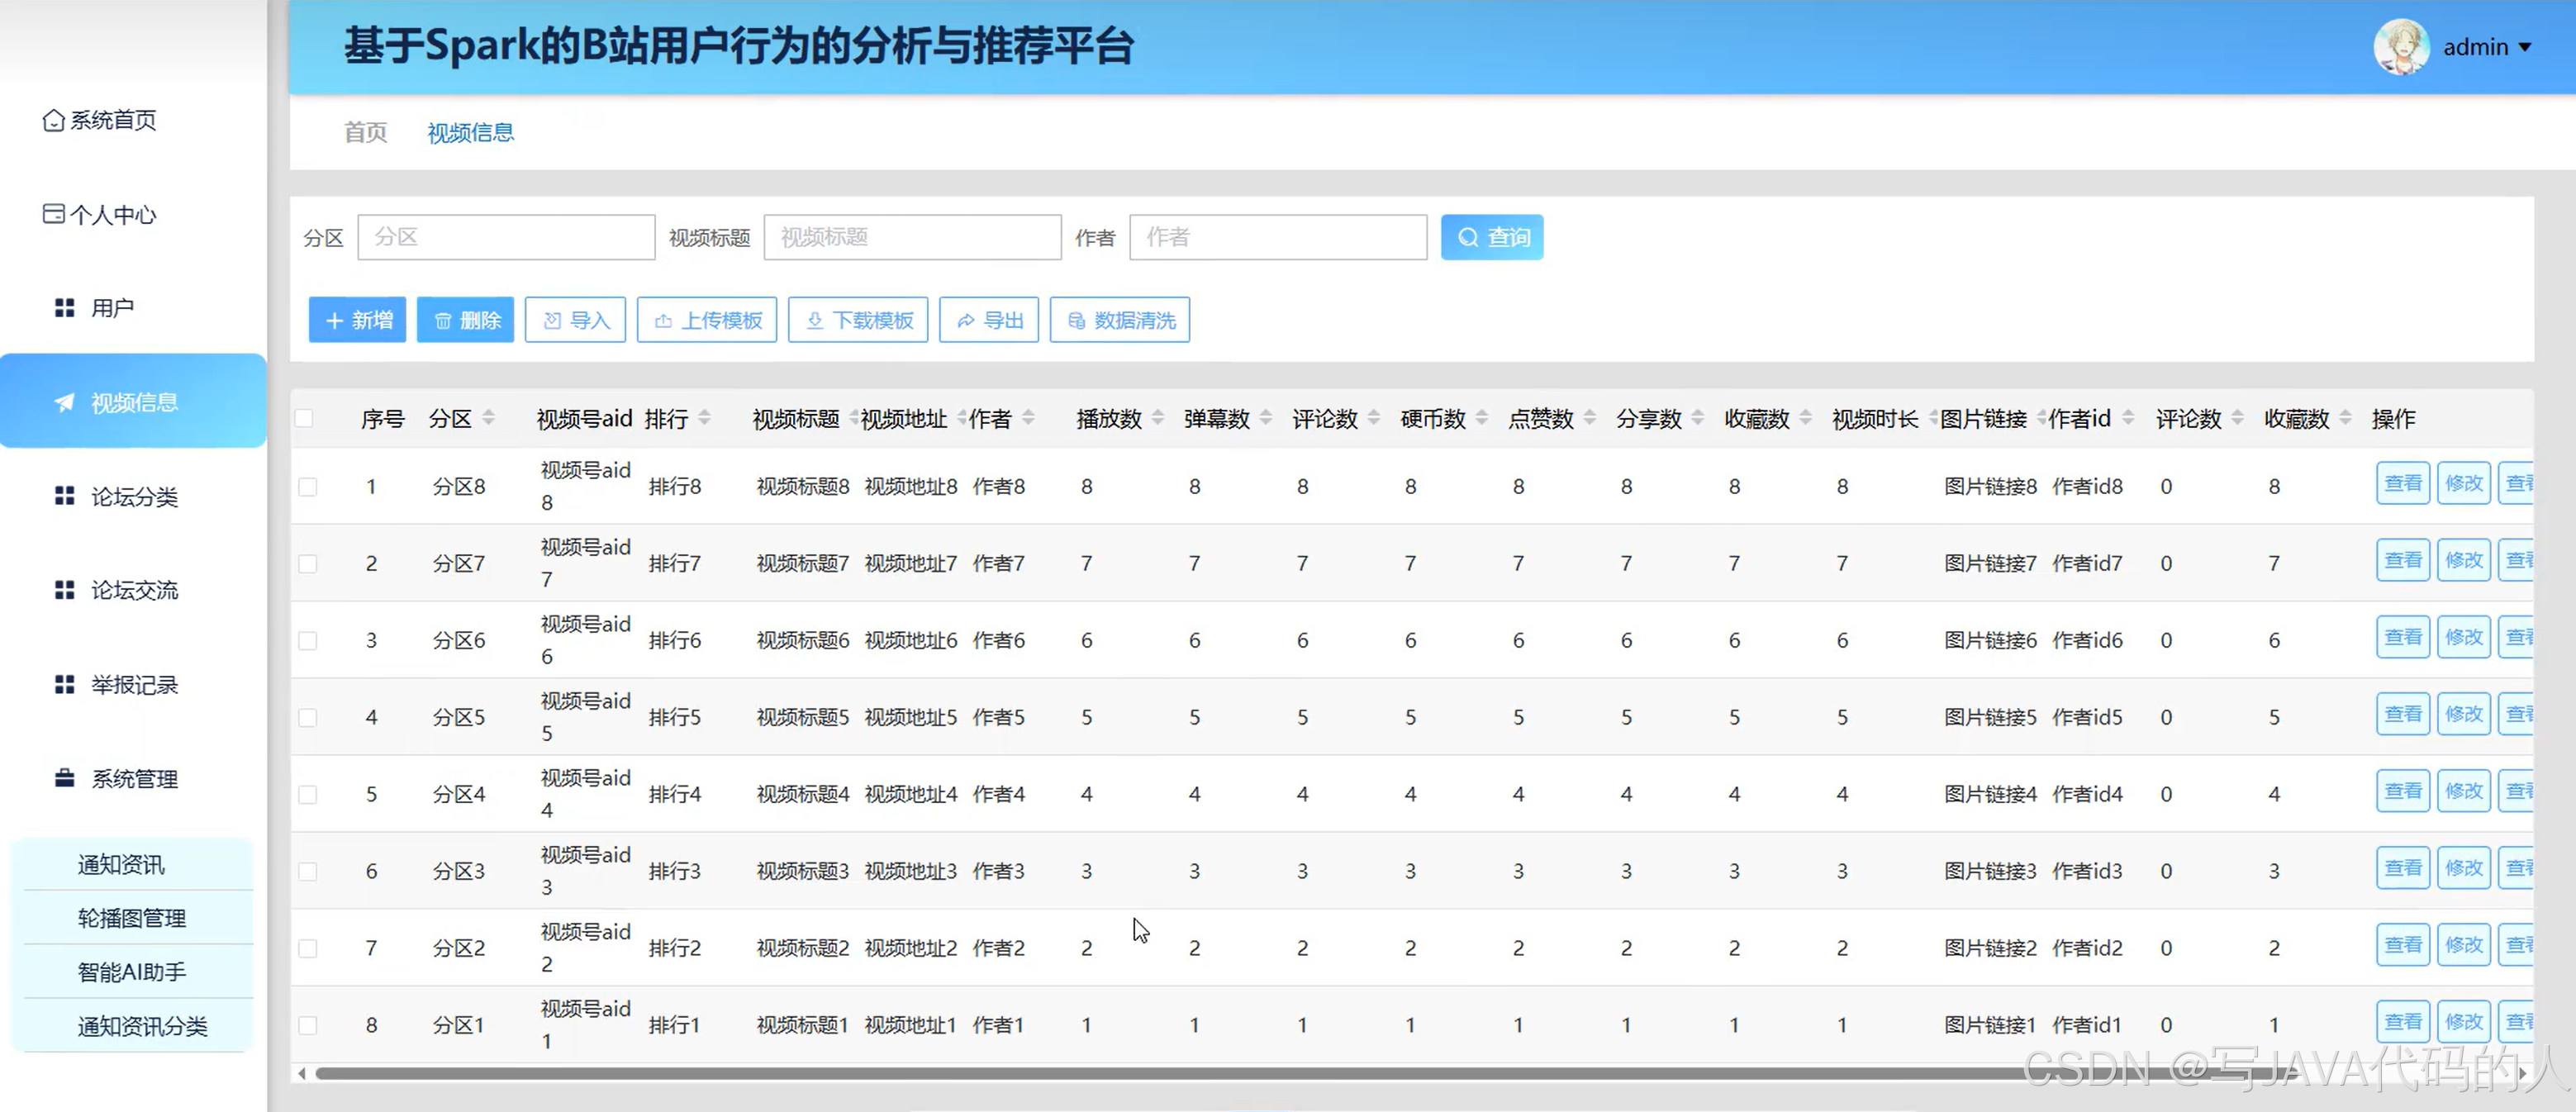Check the row for 分区6

[308, 641]
